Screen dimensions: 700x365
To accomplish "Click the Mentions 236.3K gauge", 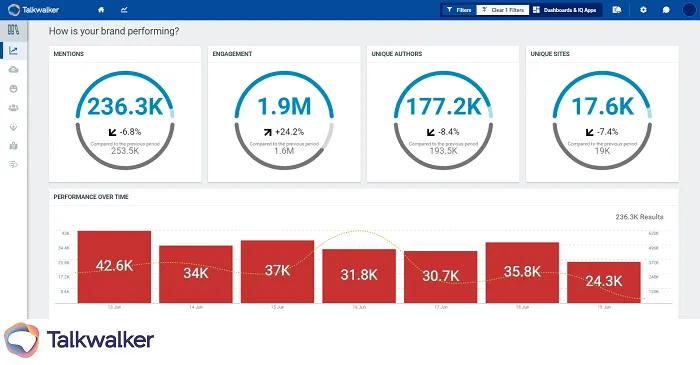I will (x=125, y=120).
